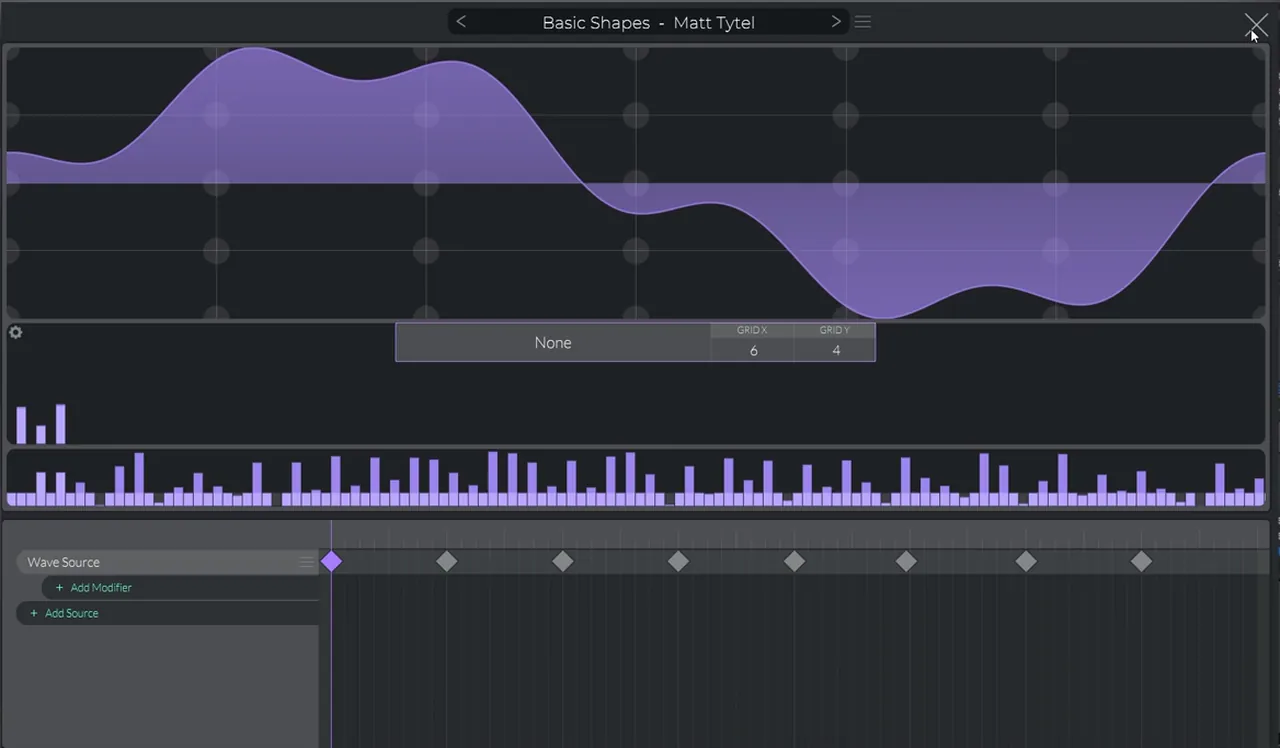The image size is (1280, 748).
Task: Select the sixth keyframe diamond
Action: point(906,562)
